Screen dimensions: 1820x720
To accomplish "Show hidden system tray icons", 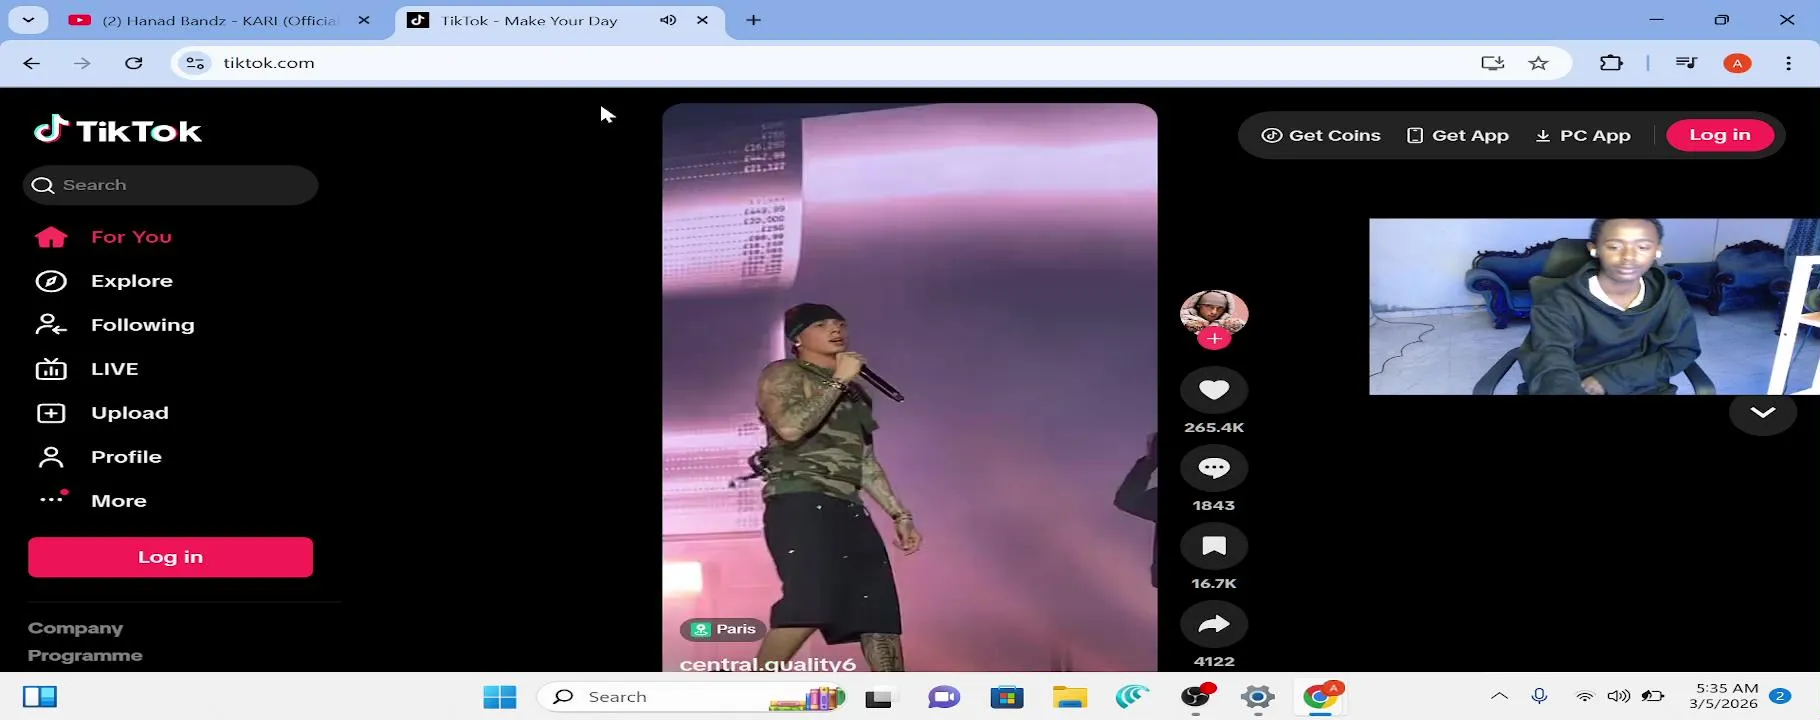I will (1499, 696).
